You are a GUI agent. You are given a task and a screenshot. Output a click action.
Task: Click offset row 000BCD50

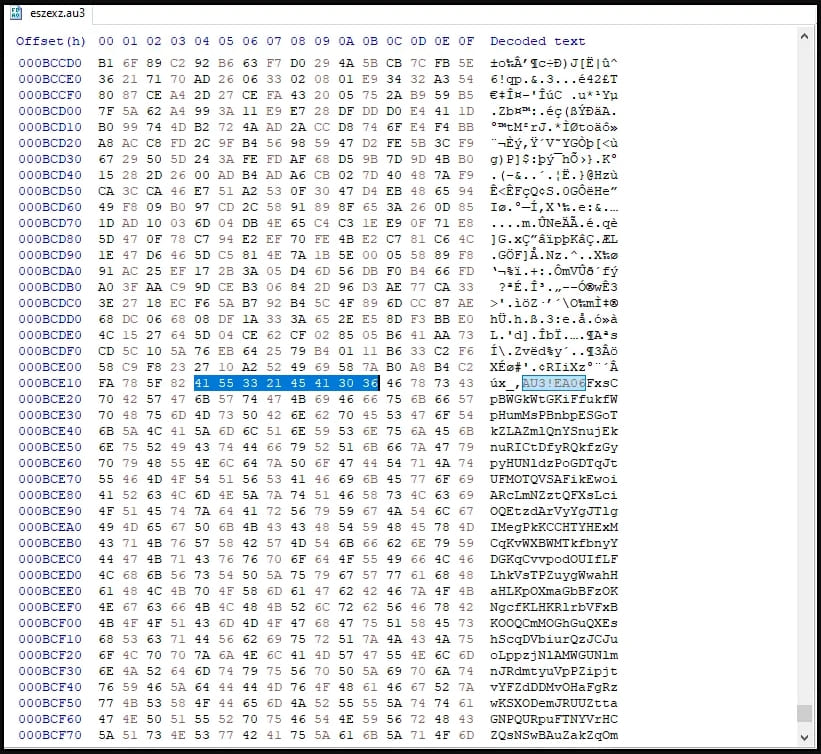50,191
